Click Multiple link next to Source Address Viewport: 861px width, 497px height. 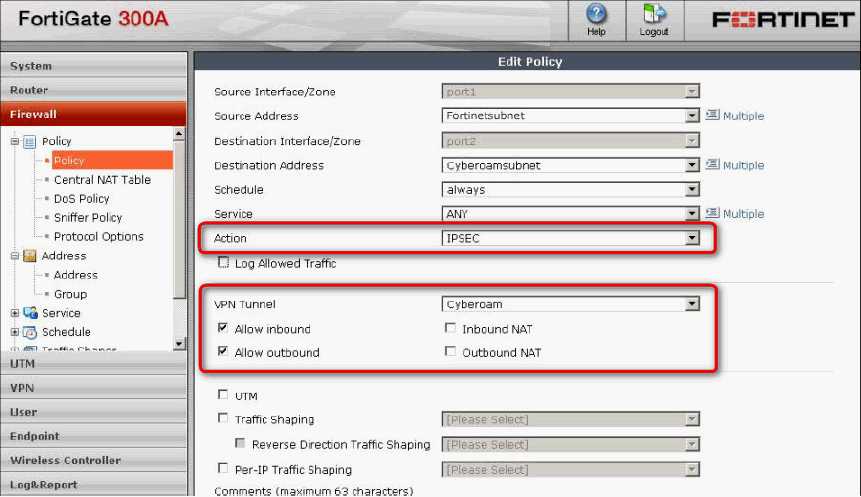coord(743,116)
